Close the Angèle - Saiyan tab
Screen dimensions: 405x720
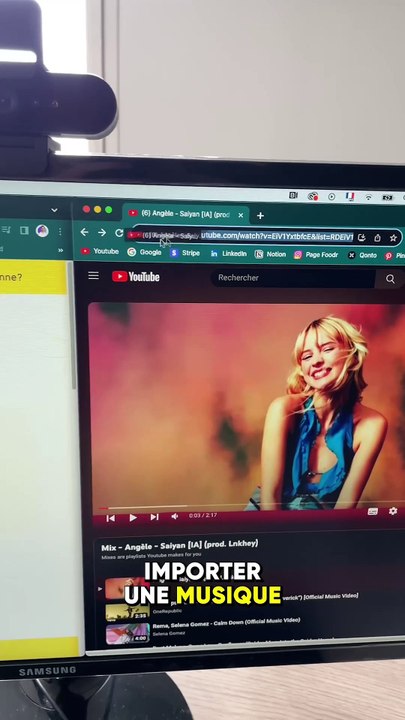pos(240,215)
